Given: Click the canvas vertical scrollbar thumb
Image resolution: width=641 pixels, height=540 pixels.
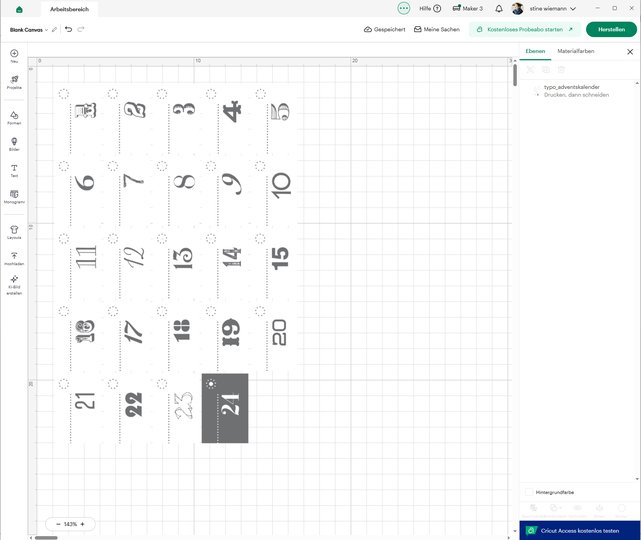Looking at the screenshot, I should coord(515,75).
